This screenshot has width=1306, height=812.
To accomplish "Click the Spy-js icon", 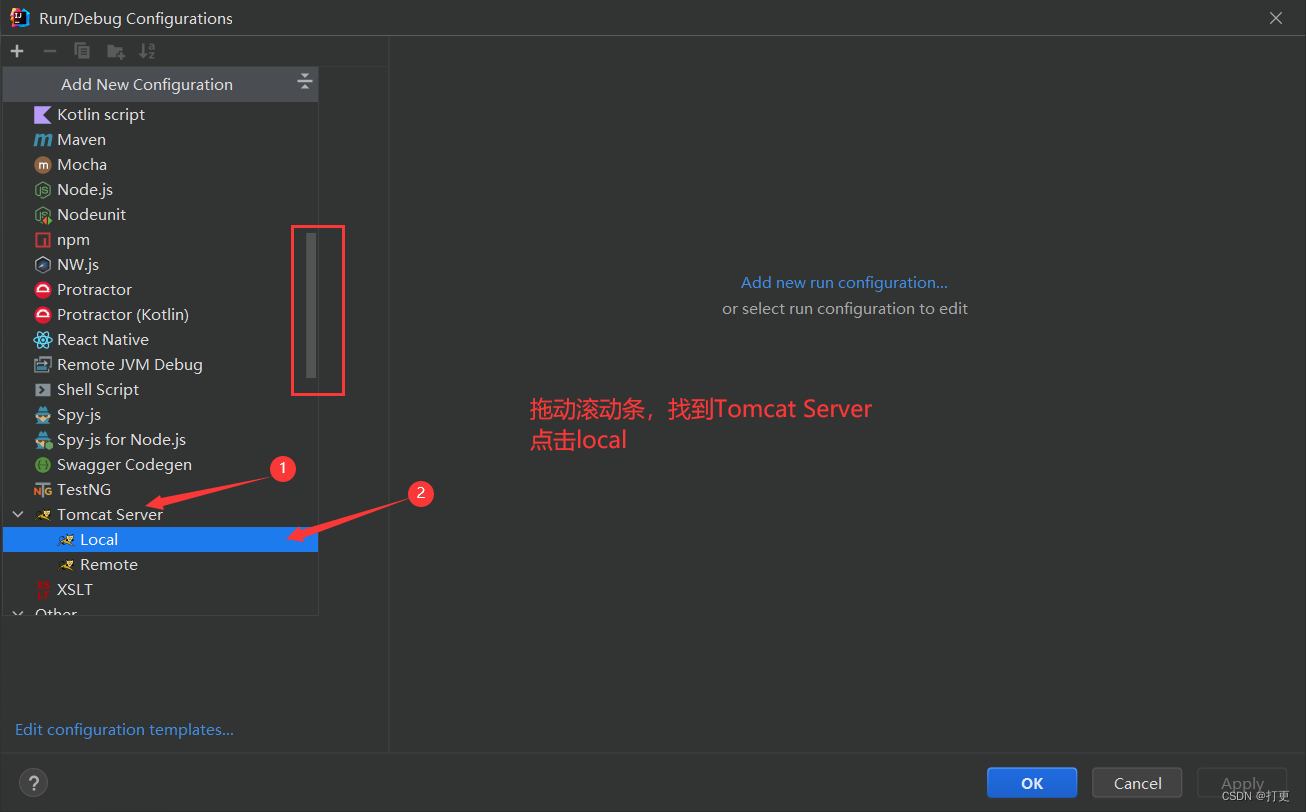I will (42, 415).
